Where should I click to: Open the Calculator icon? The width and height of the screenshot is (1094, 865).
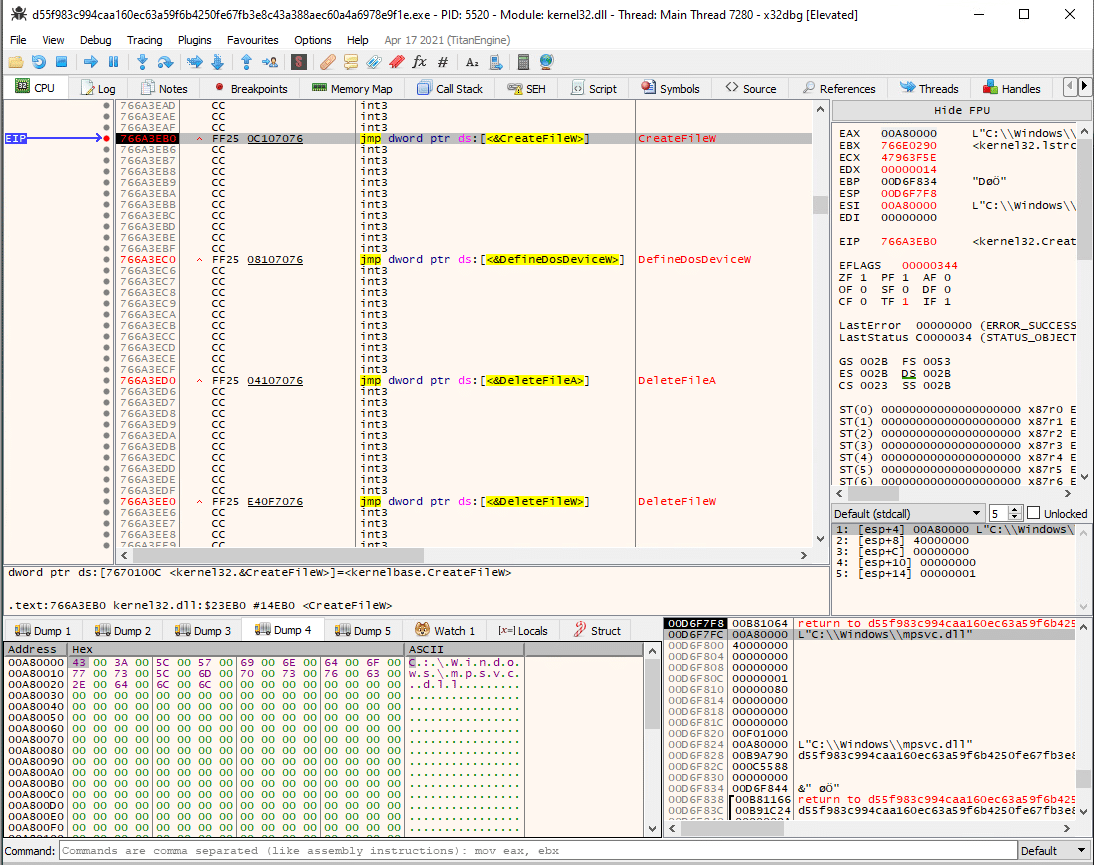click(523, 62)
